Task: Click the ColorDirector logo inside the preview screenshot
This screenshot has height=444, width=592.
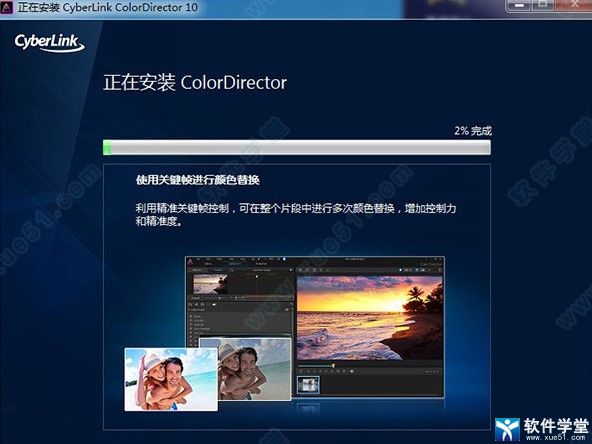Action: (x=191, y=262)
